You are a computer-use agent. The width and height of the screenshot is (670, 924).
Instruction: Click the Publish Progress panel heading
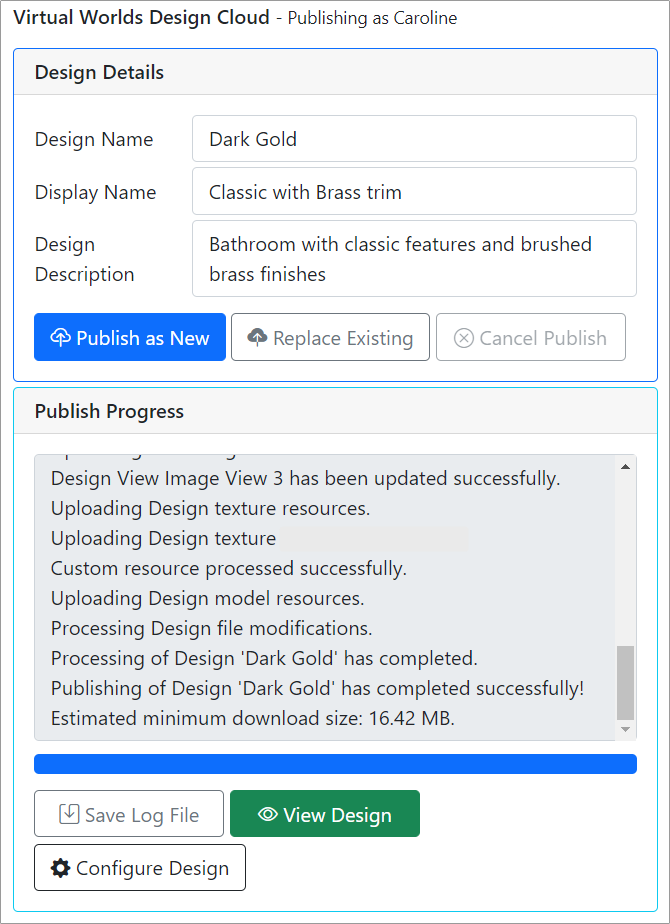pos(109,411)
